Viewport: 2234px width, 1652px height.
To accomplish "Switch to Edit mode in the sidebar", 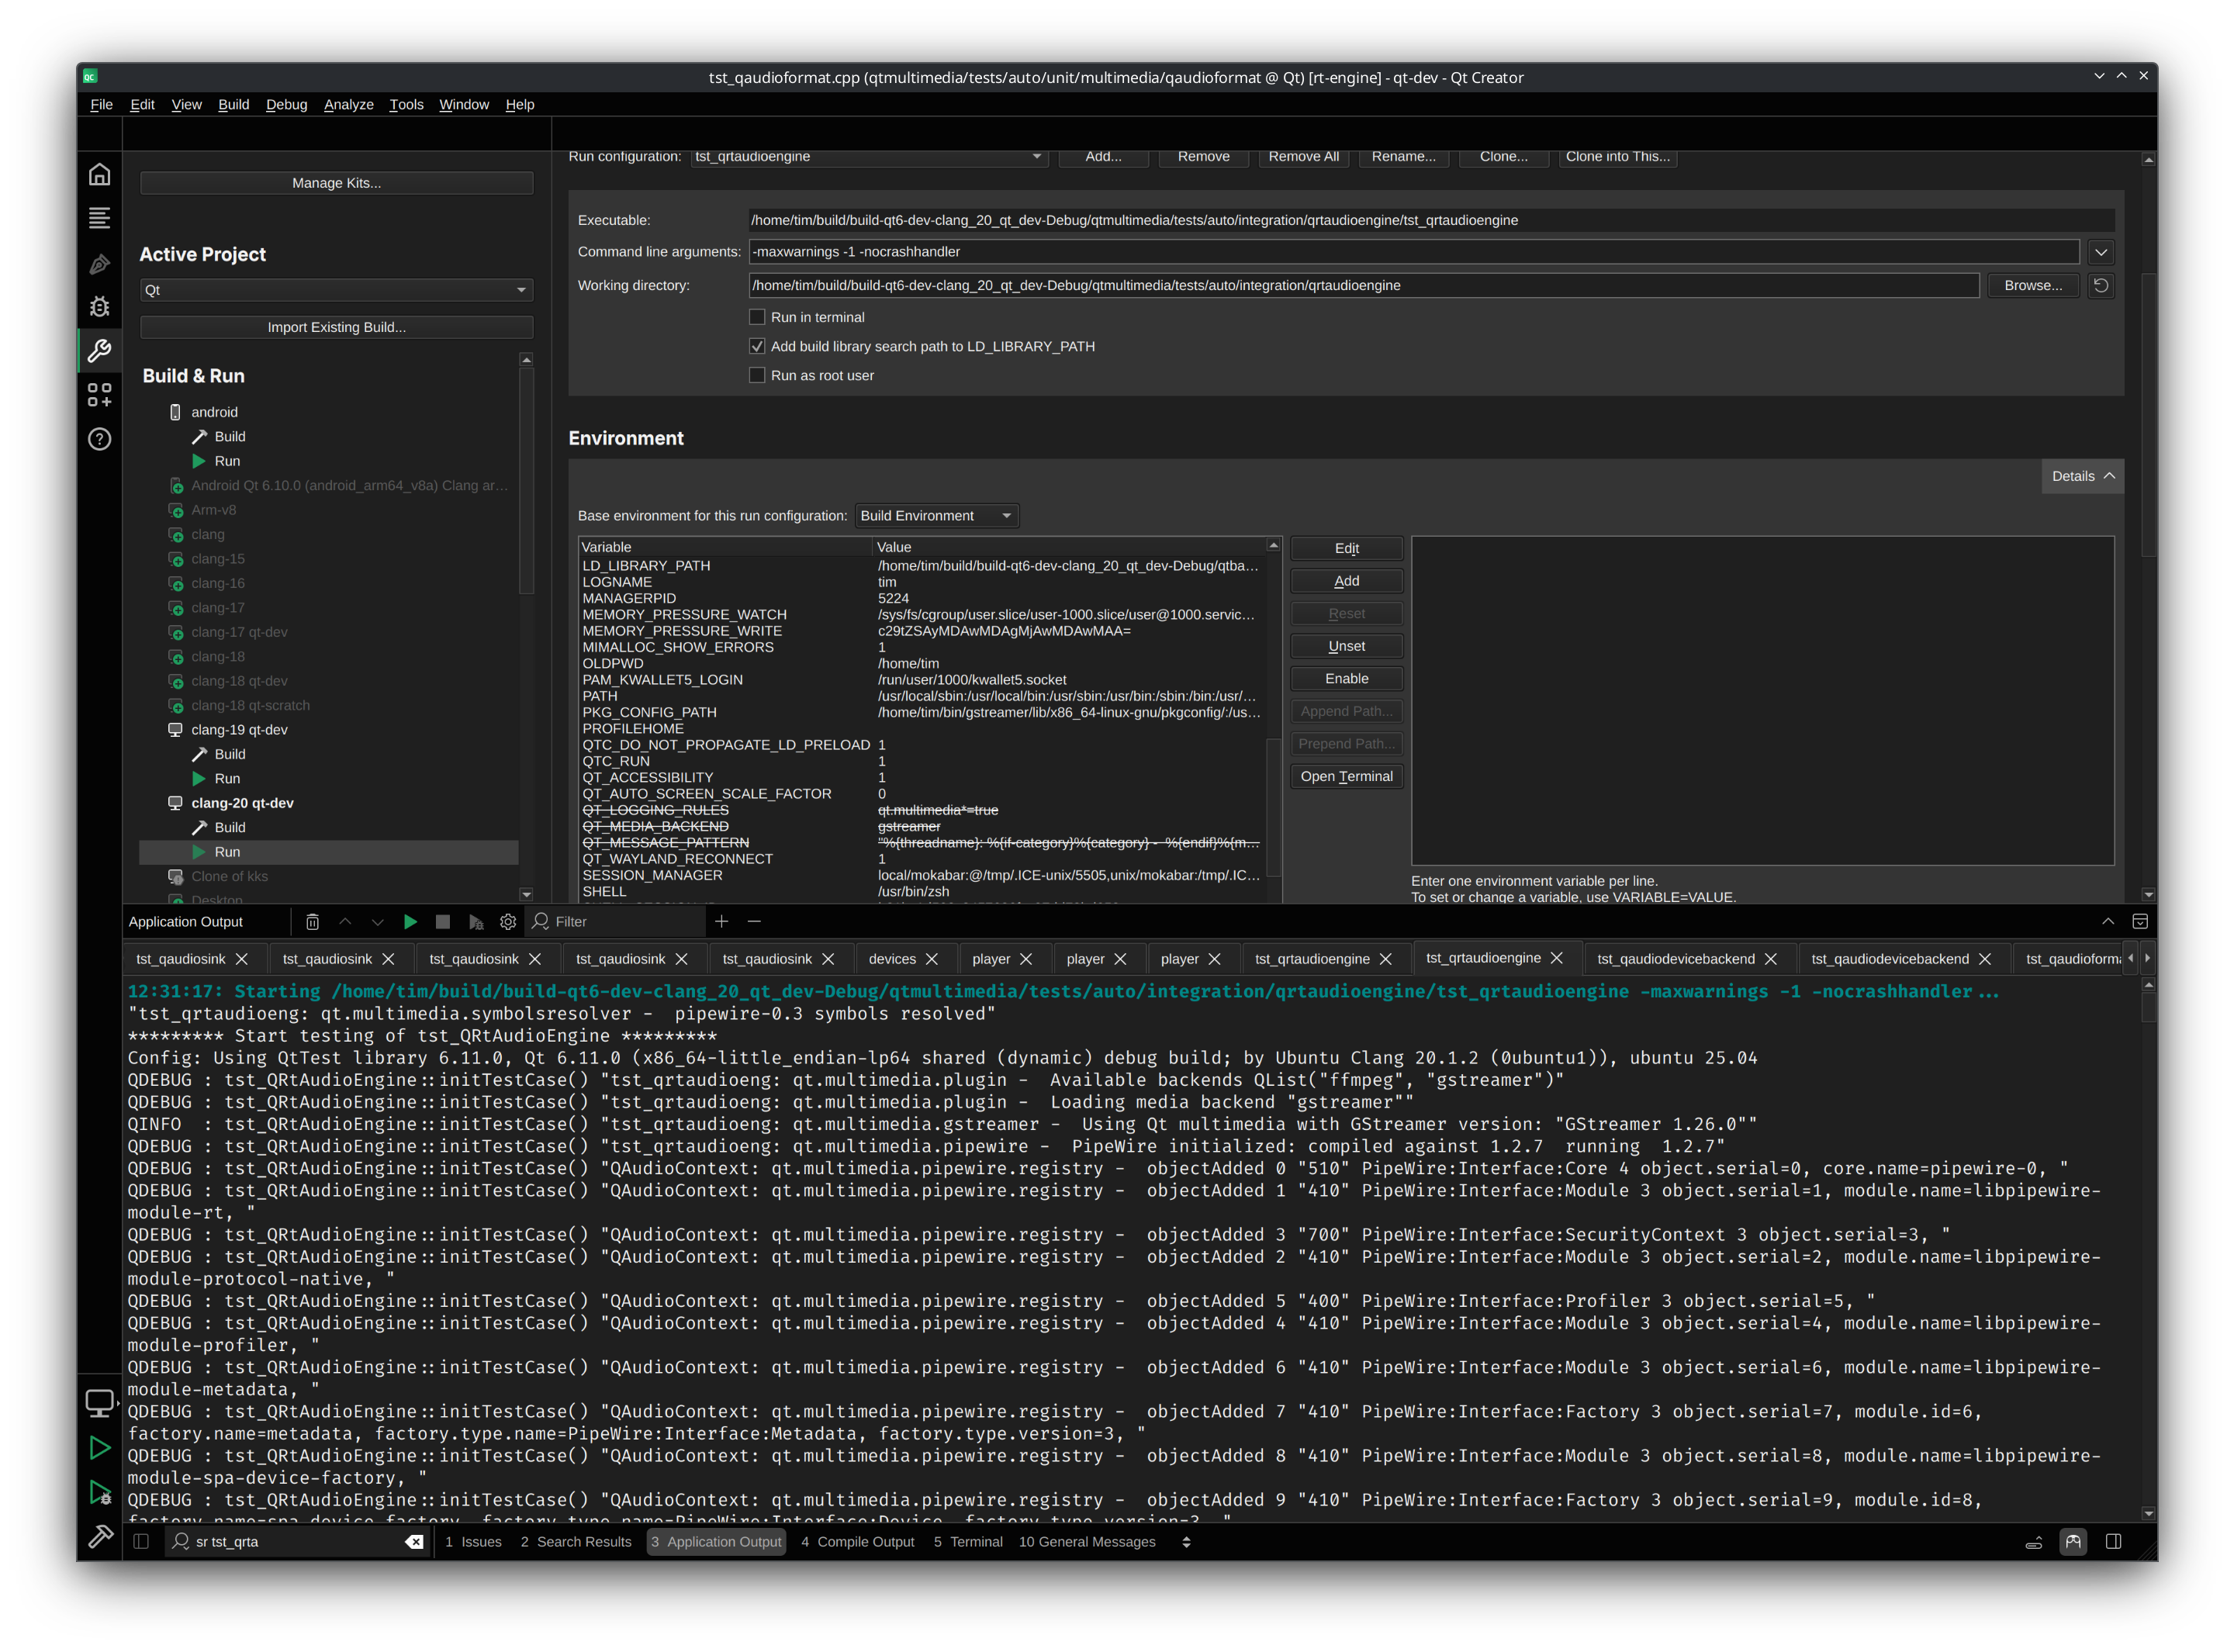I will (x=99, y=218).
